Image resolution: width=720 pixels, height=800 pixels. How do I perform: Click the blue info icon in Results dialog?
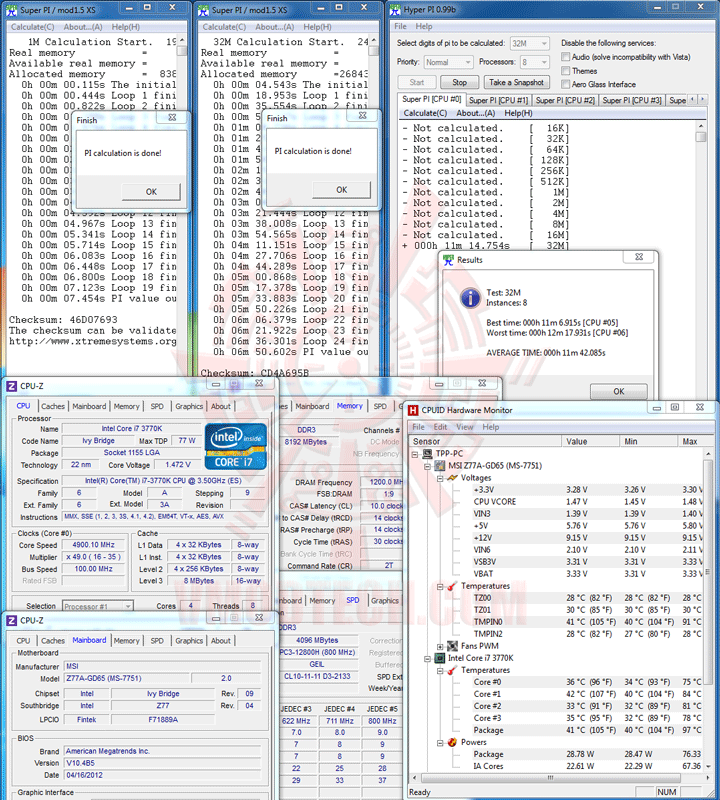[x=470, y=298]
